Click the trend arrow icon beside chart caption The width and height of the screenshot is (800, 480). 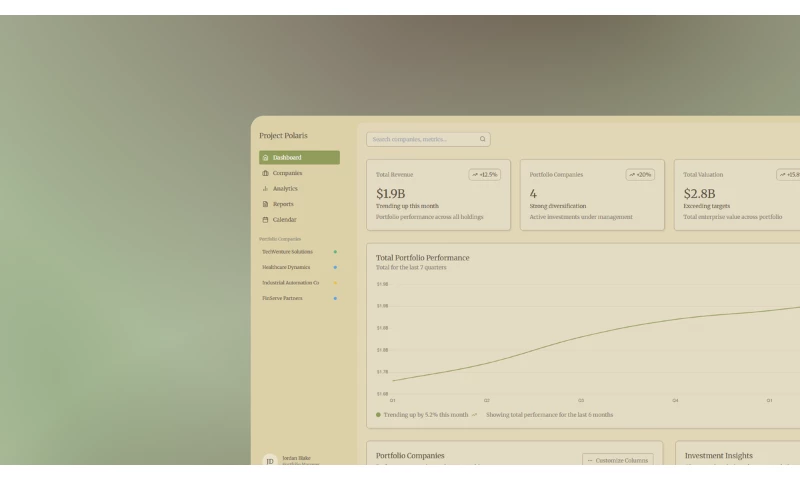pos(474,414)
